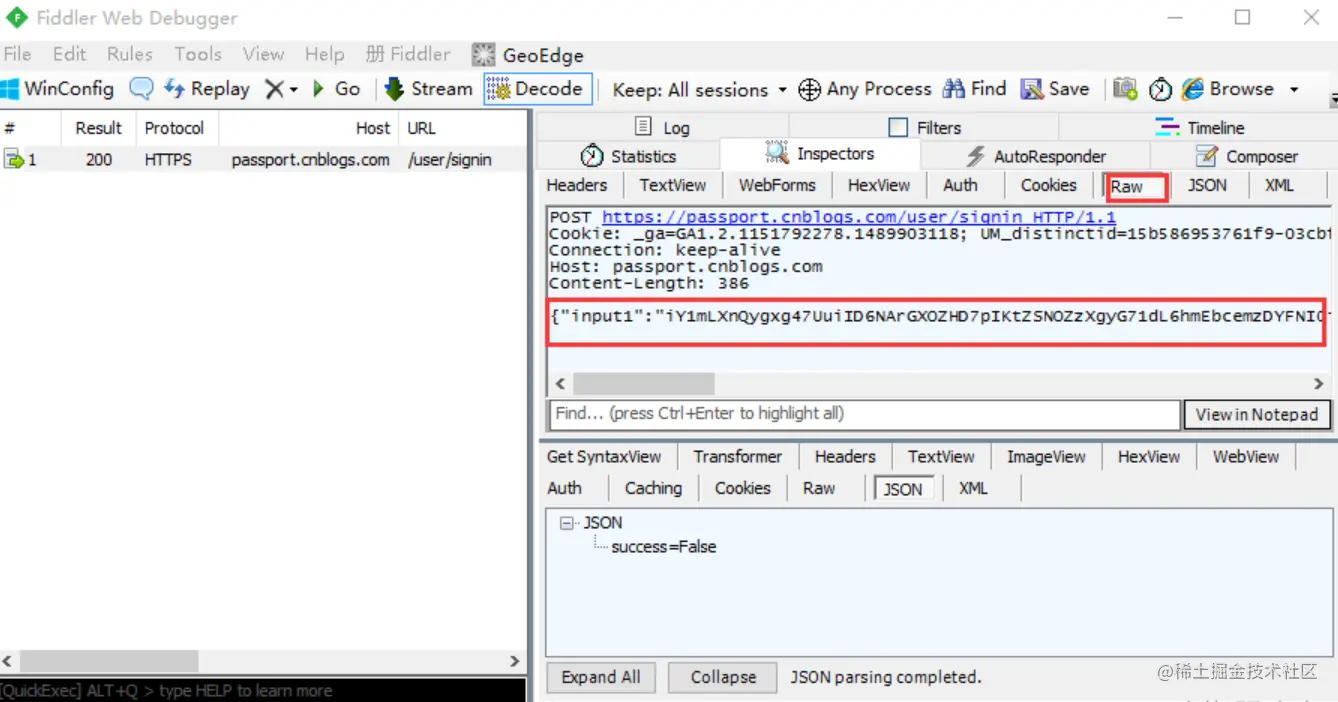
Task: Click the session list horizontal scrollbar thumb
Action: click(x=109, y=661)
